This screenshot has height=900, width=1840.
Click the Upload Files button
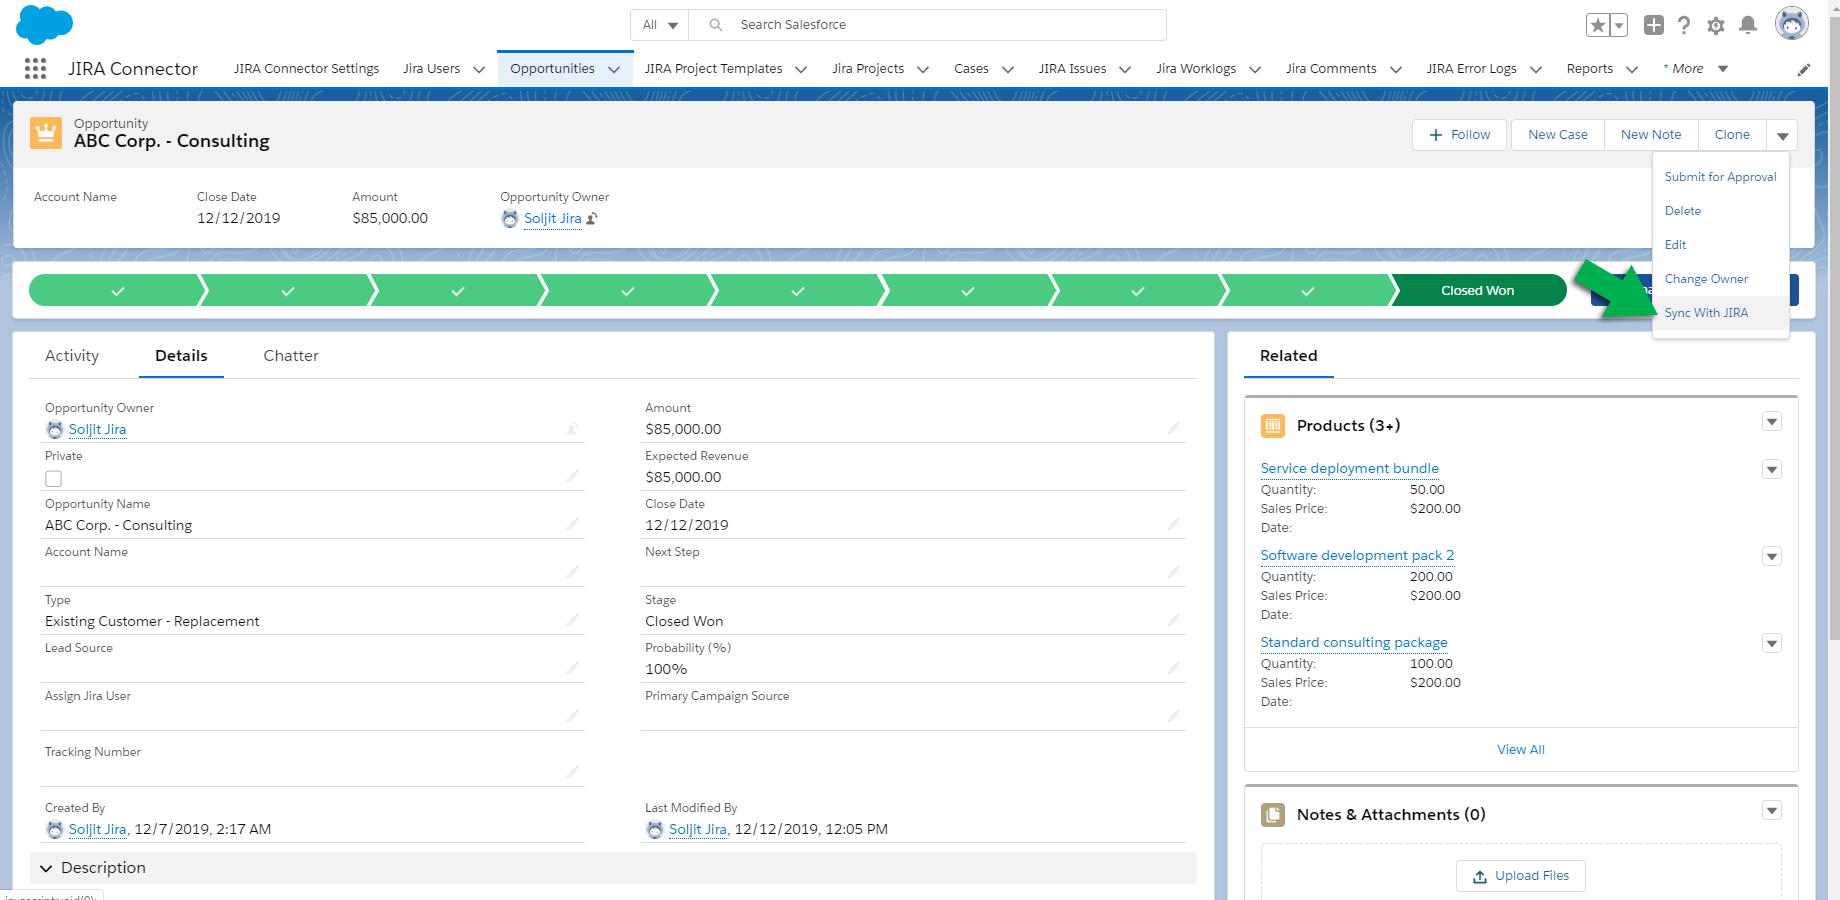1520,876
